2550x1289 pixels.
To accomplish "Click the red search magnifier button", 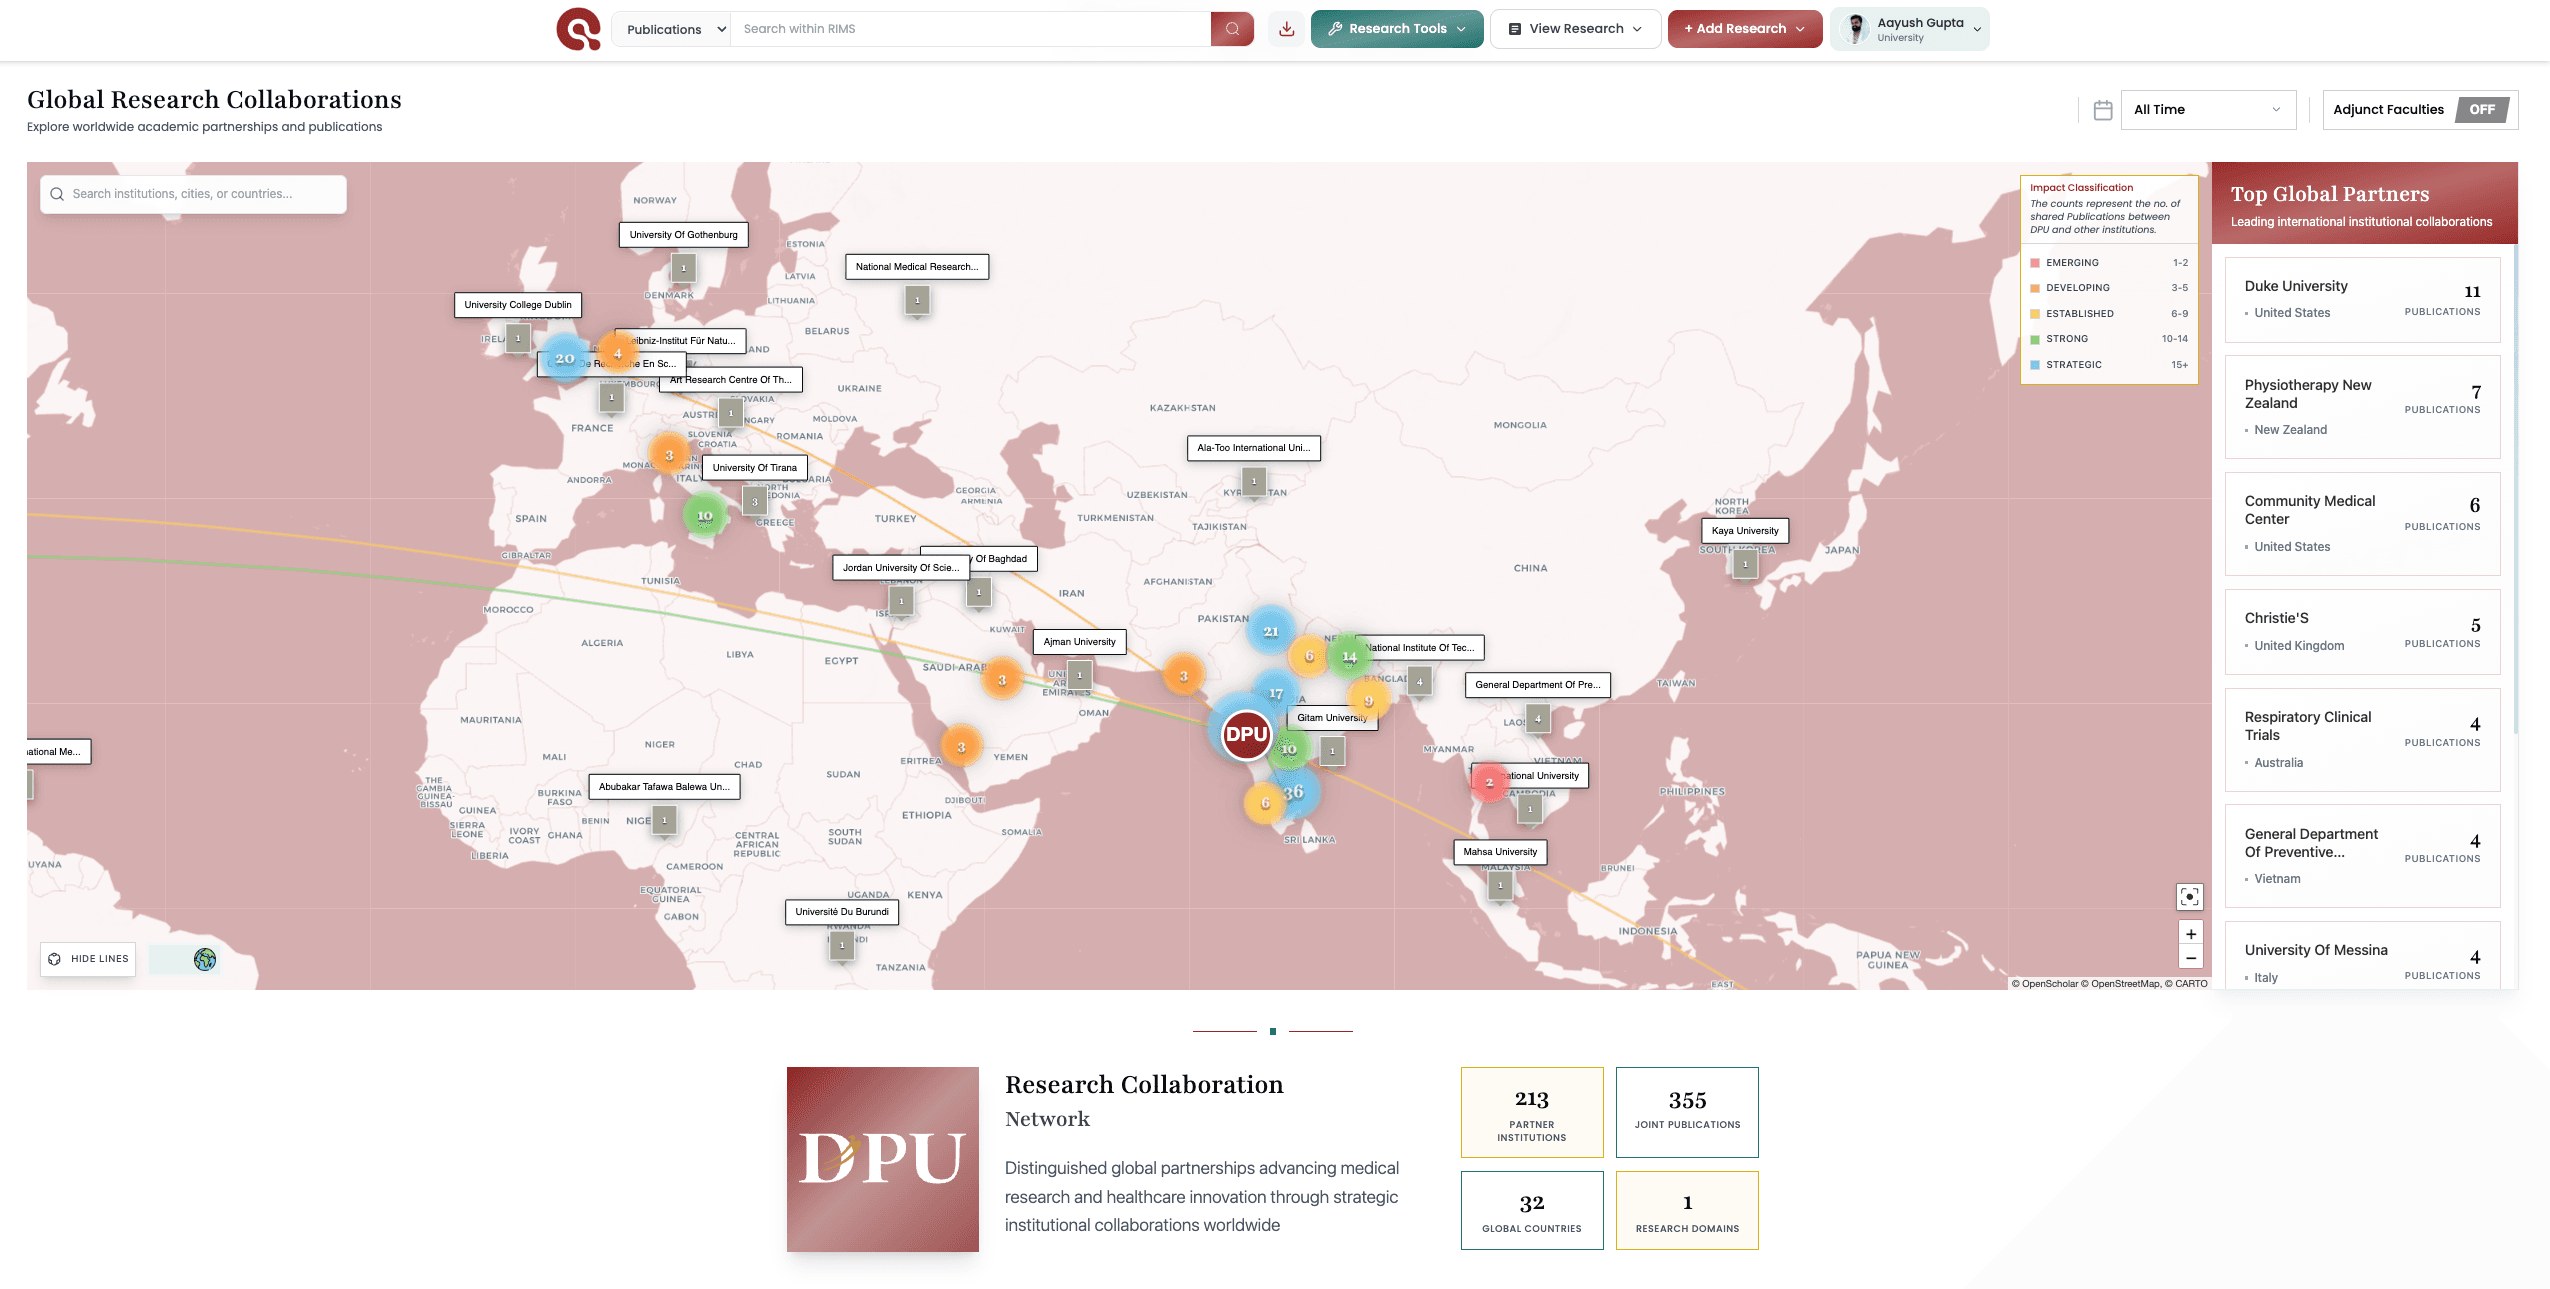I will point(1232,29).
